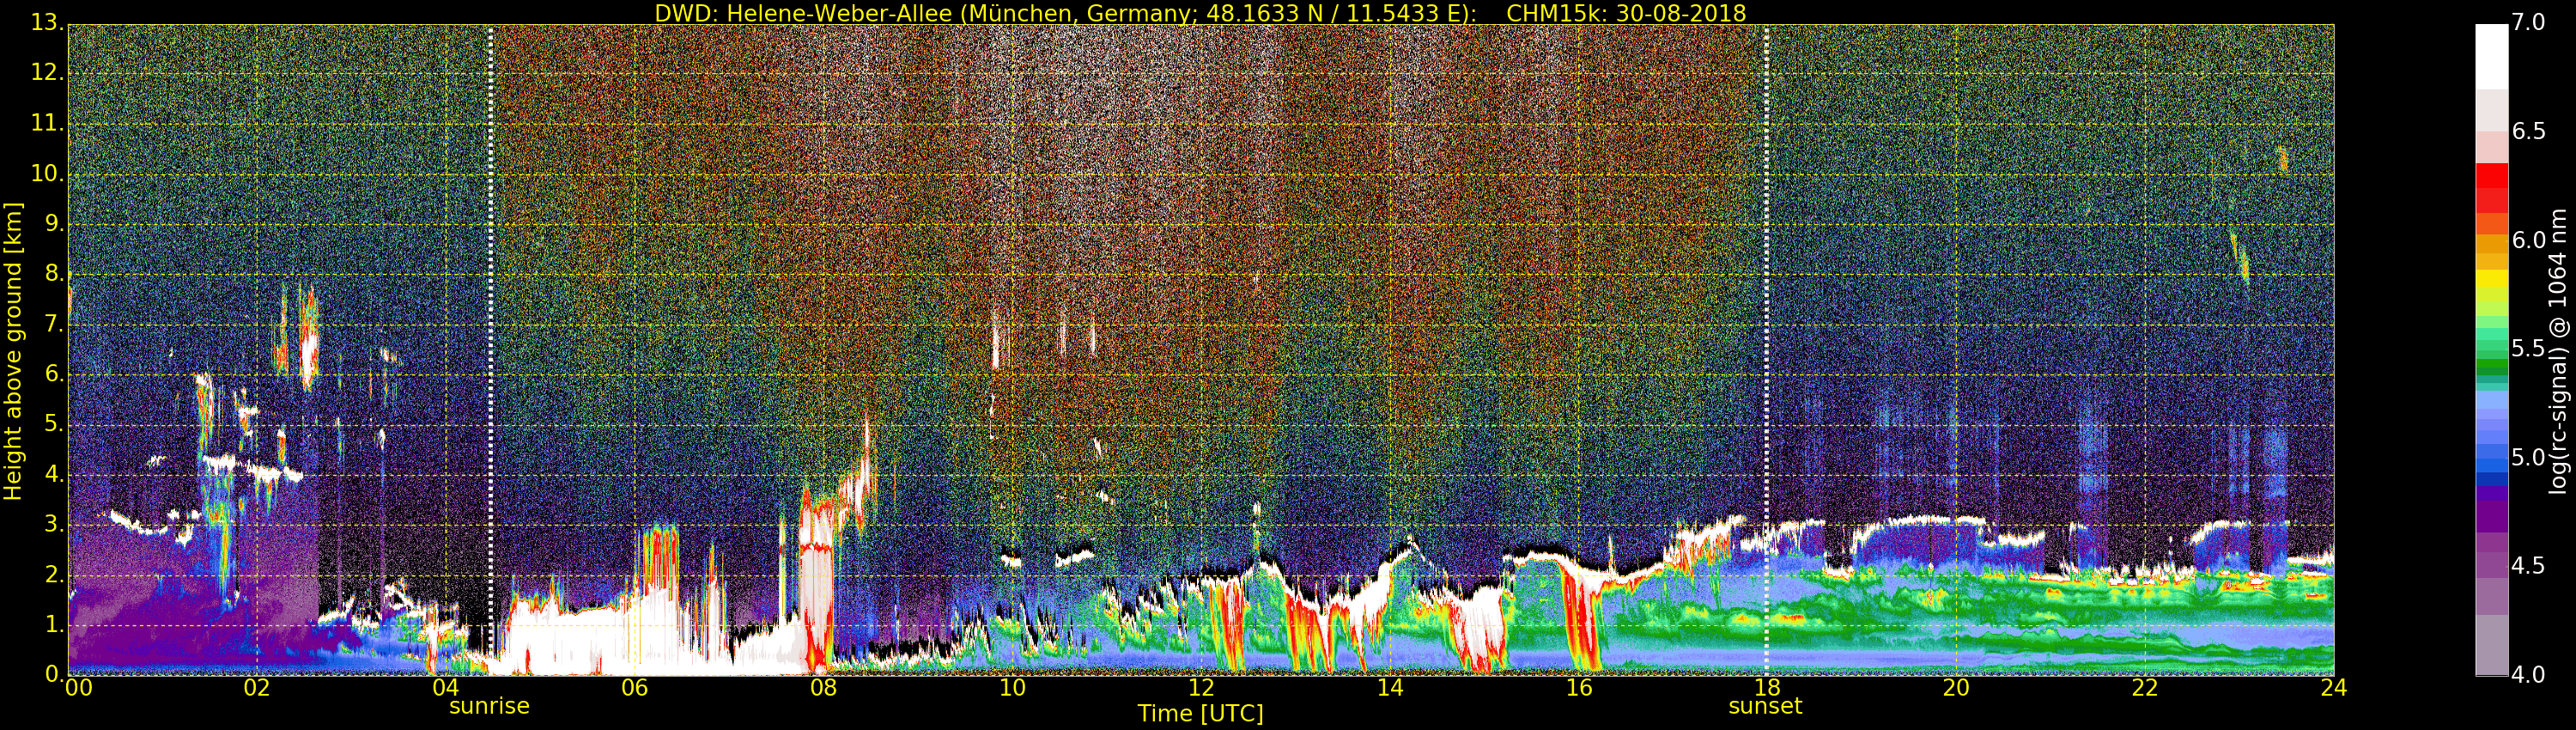Click the time axis tick label '02'
The image size is (2576, 730).
click(257, 688)
